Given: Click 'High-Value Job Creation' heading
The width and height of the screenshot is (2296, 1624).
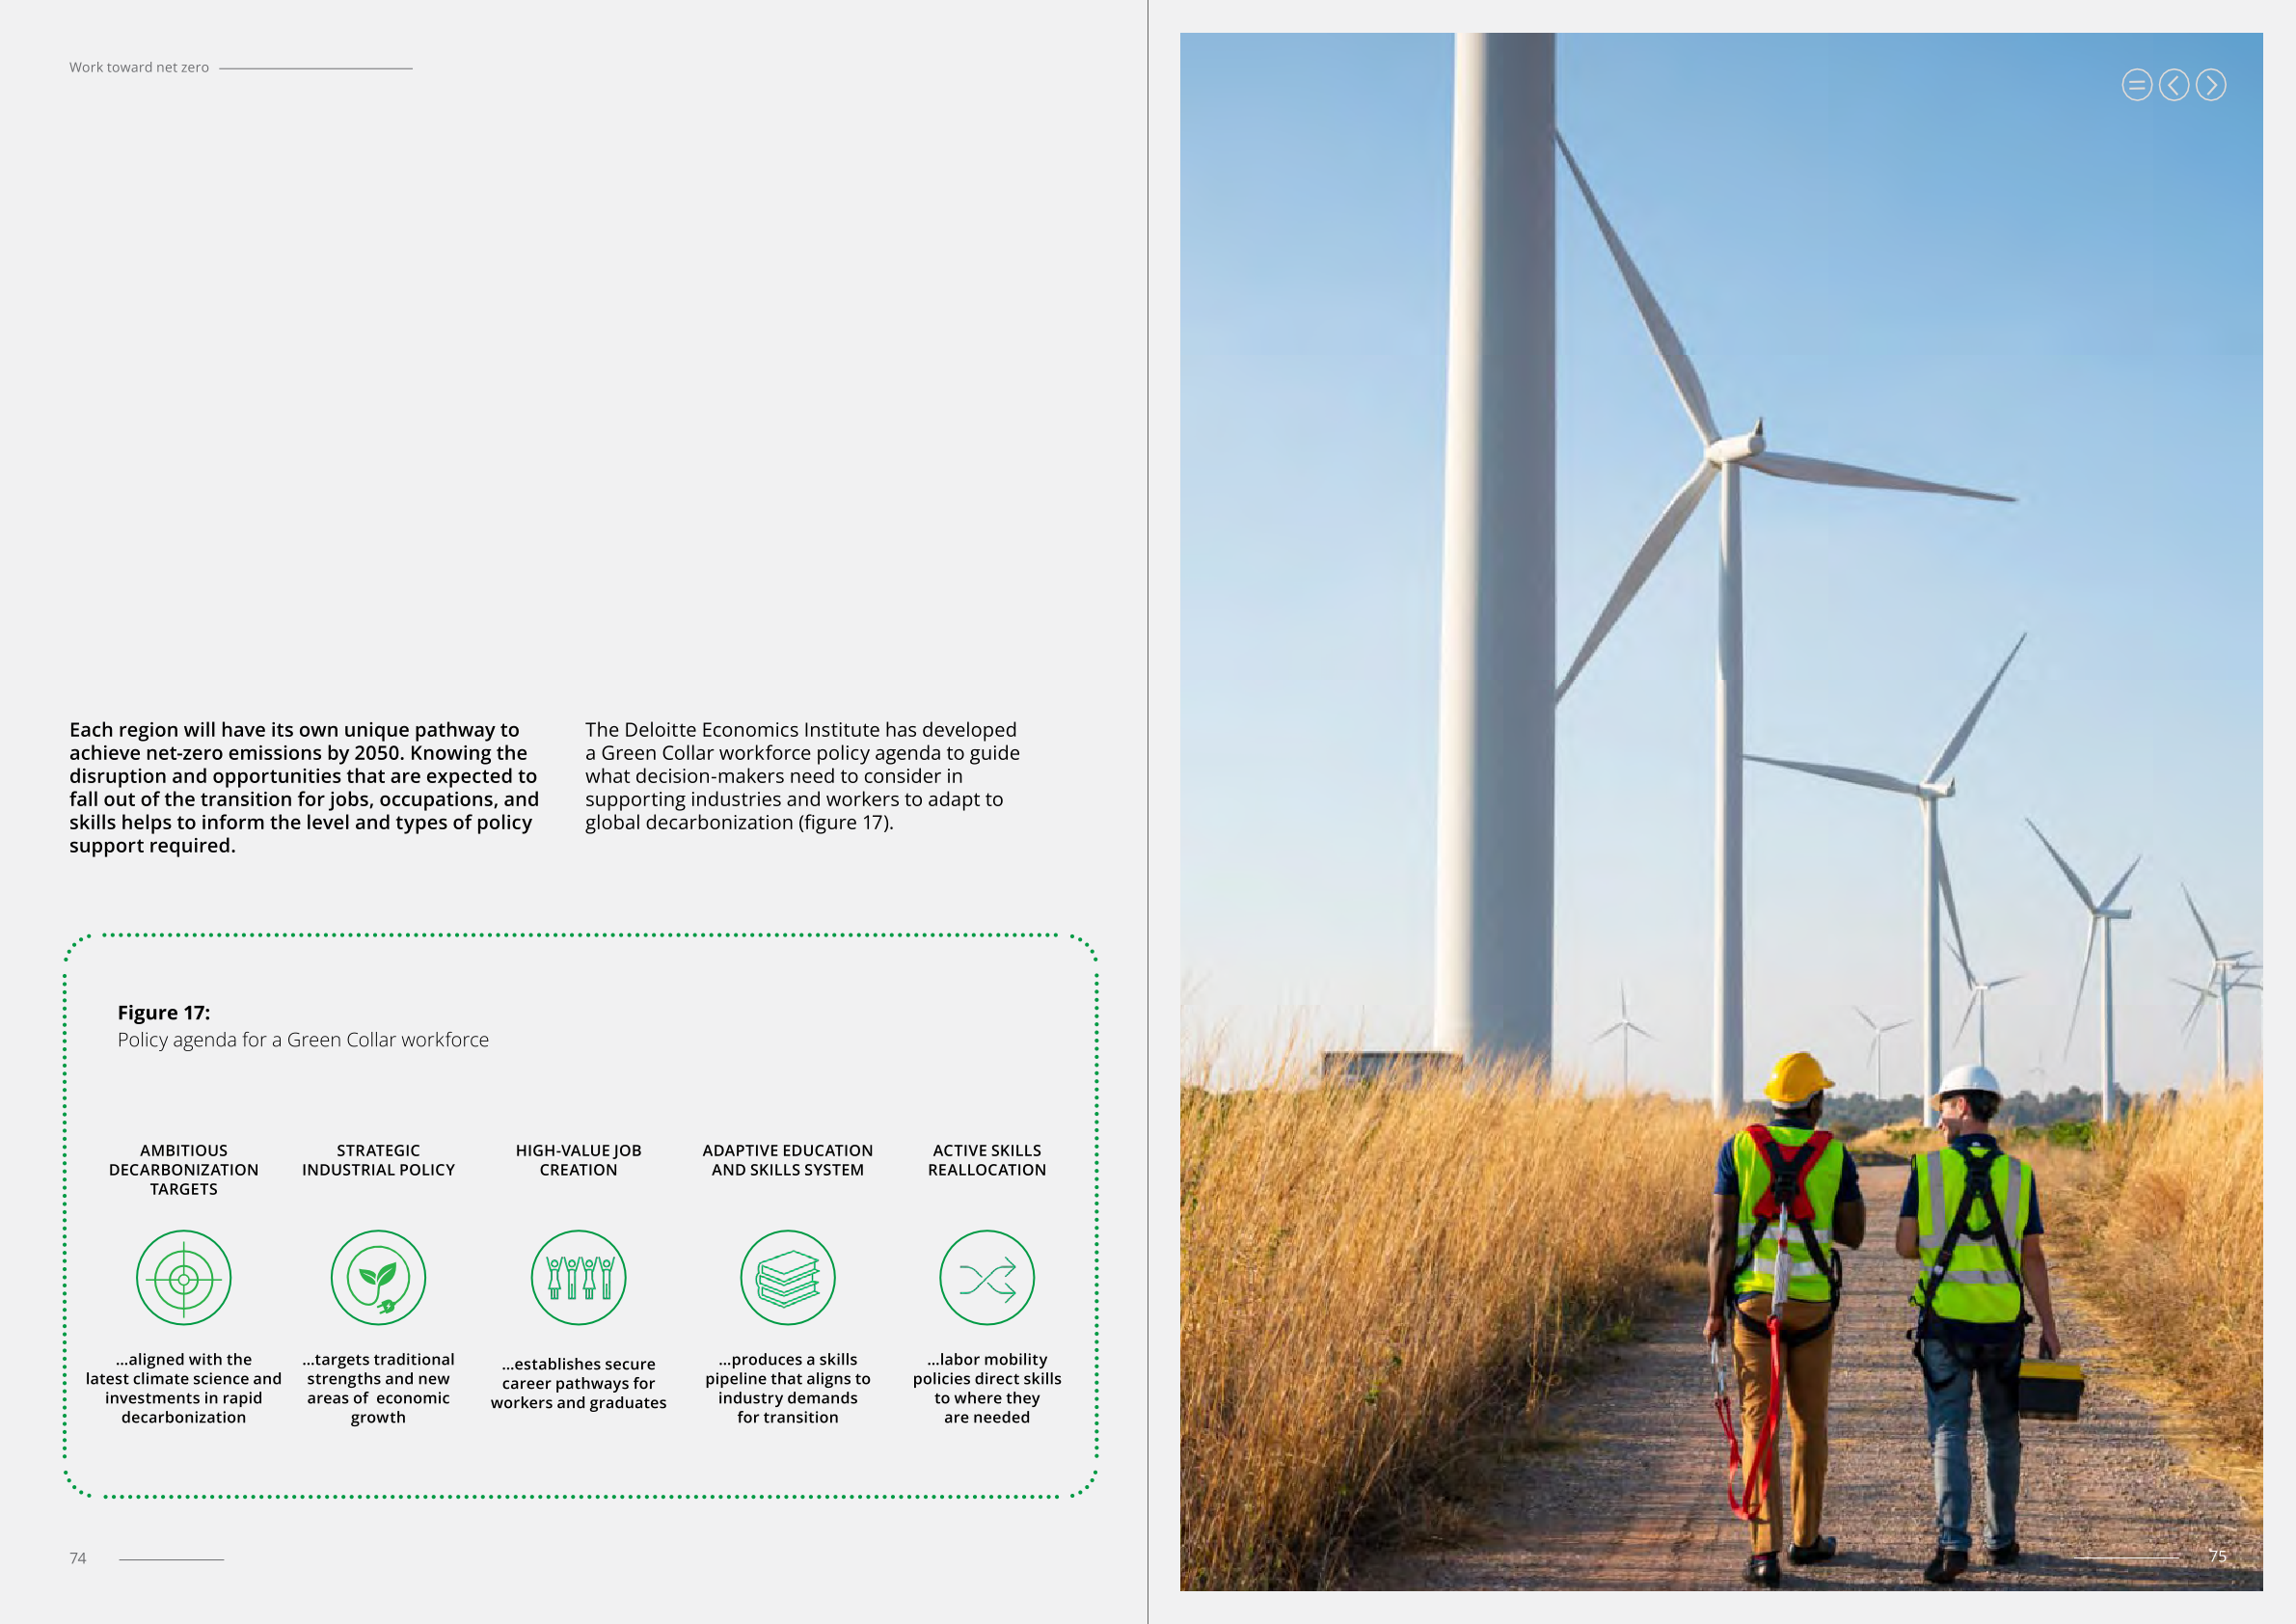Looking at the screenshot, I should (x=578, y=1160).
